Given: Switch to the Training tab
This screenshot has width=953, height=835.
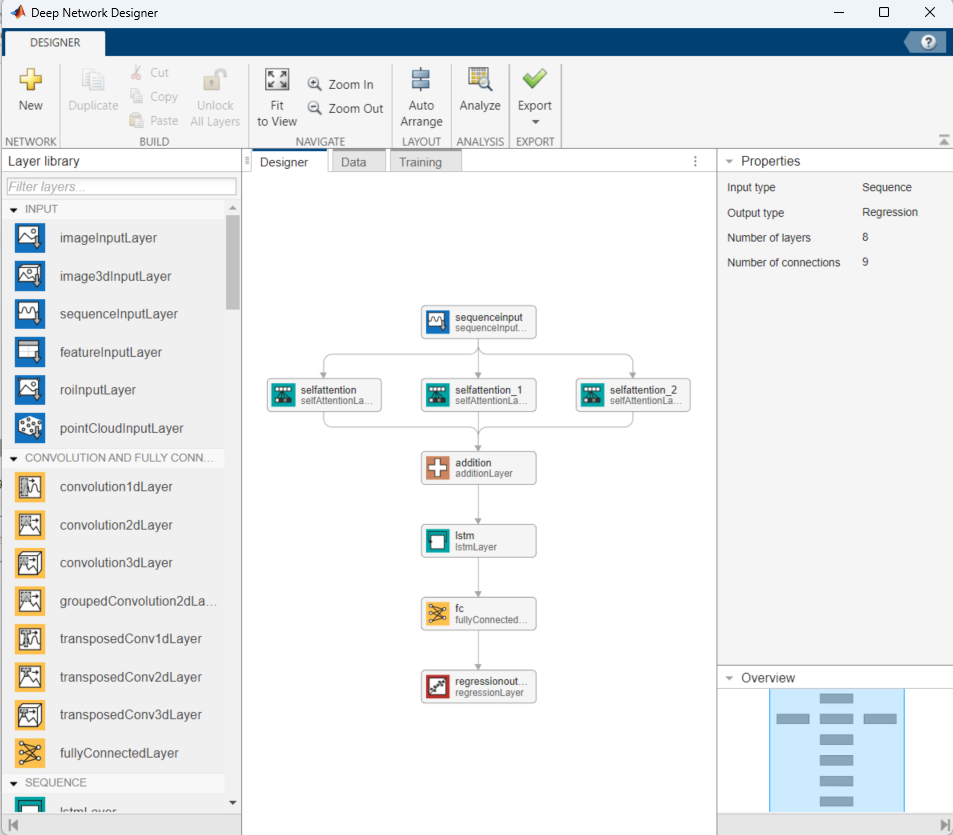Looking at the screenshot, I should [x=421, y=162].
